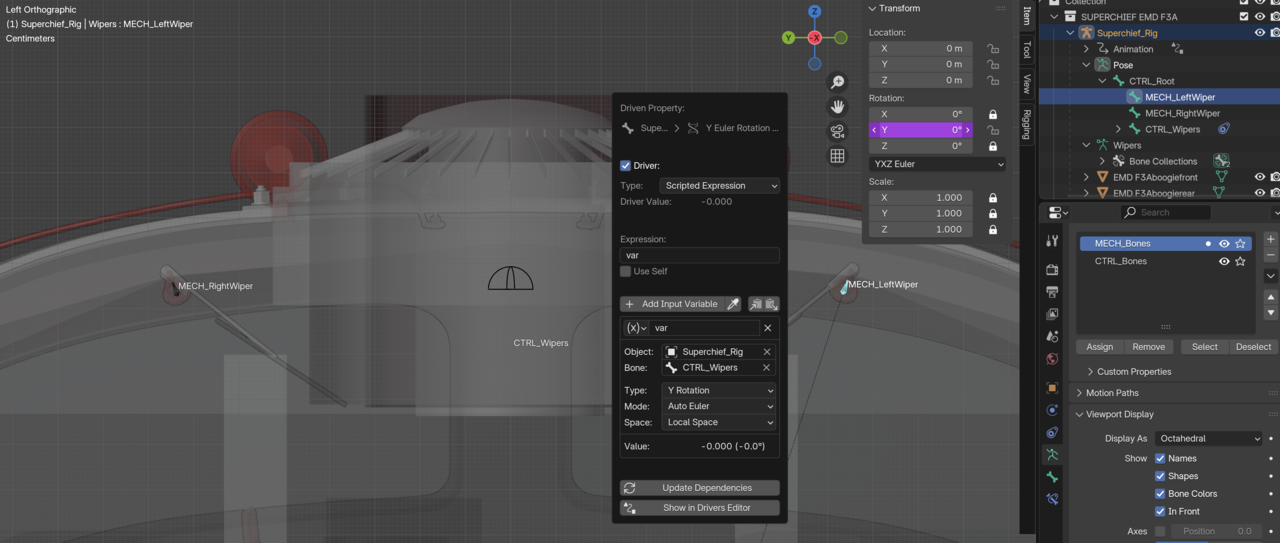
Task: Uncheck the Shapes show checkbox
Action: coord(1160,476)
